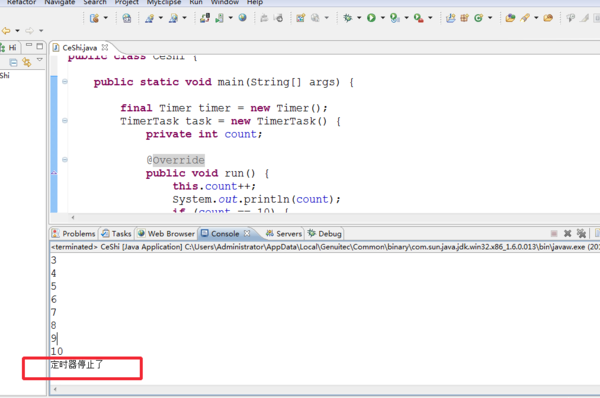Maximize the left Hierarchy panel
Viewport: 600px width, 398px height.
click(39, 46)
